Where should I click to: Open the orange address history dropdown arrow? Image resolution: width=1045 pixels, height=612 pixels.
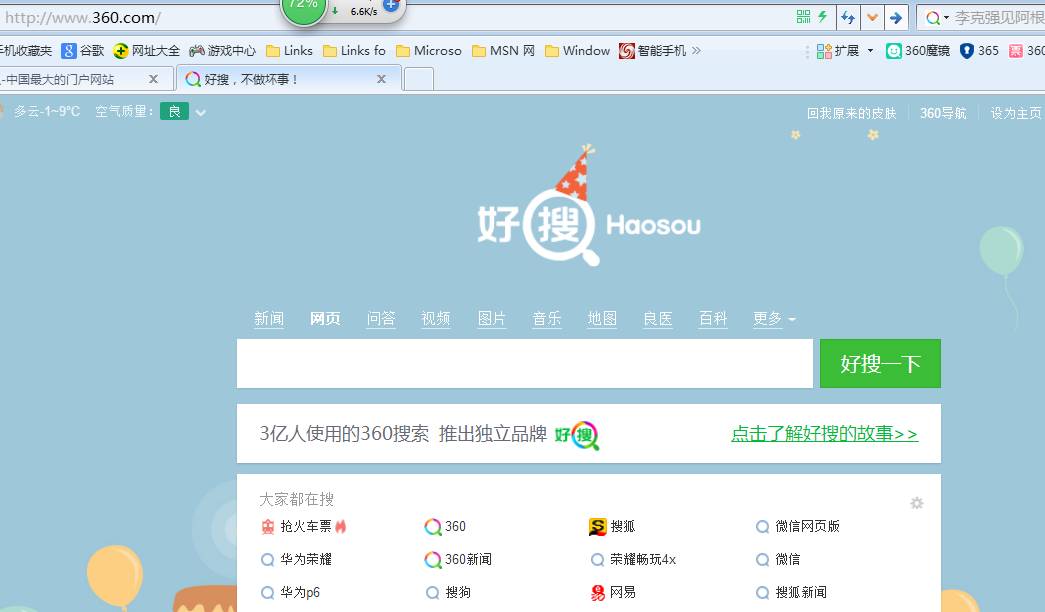(872, 17)
